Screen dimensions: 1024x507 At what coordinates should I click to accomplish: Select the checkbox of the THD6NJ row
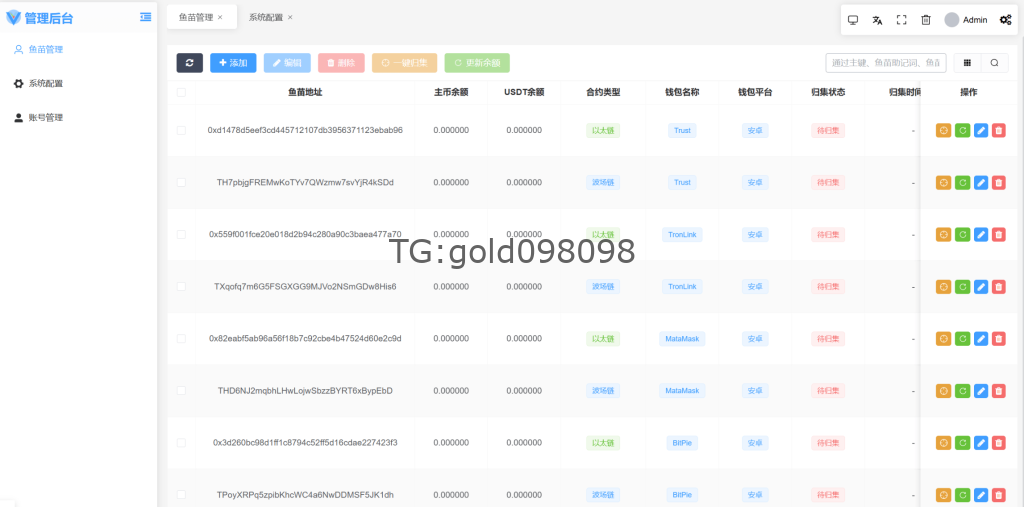(181, 391)
